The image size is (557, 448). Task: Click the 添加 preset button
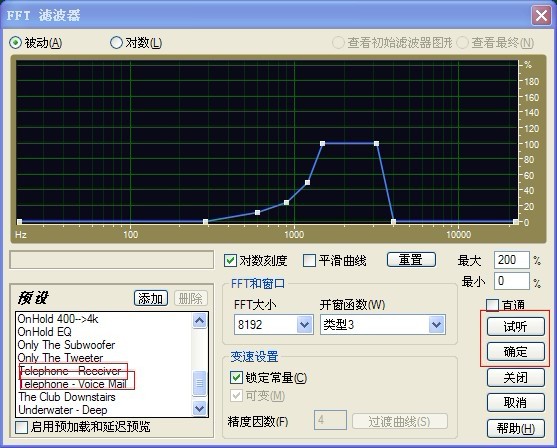pos(151,298)
